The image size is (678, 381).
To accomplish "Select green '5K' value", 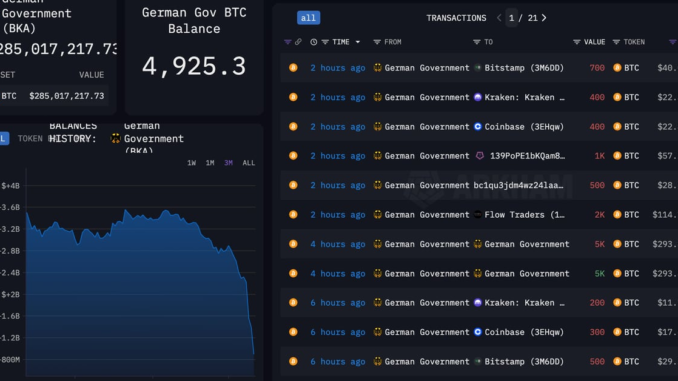I will point(600,273).
